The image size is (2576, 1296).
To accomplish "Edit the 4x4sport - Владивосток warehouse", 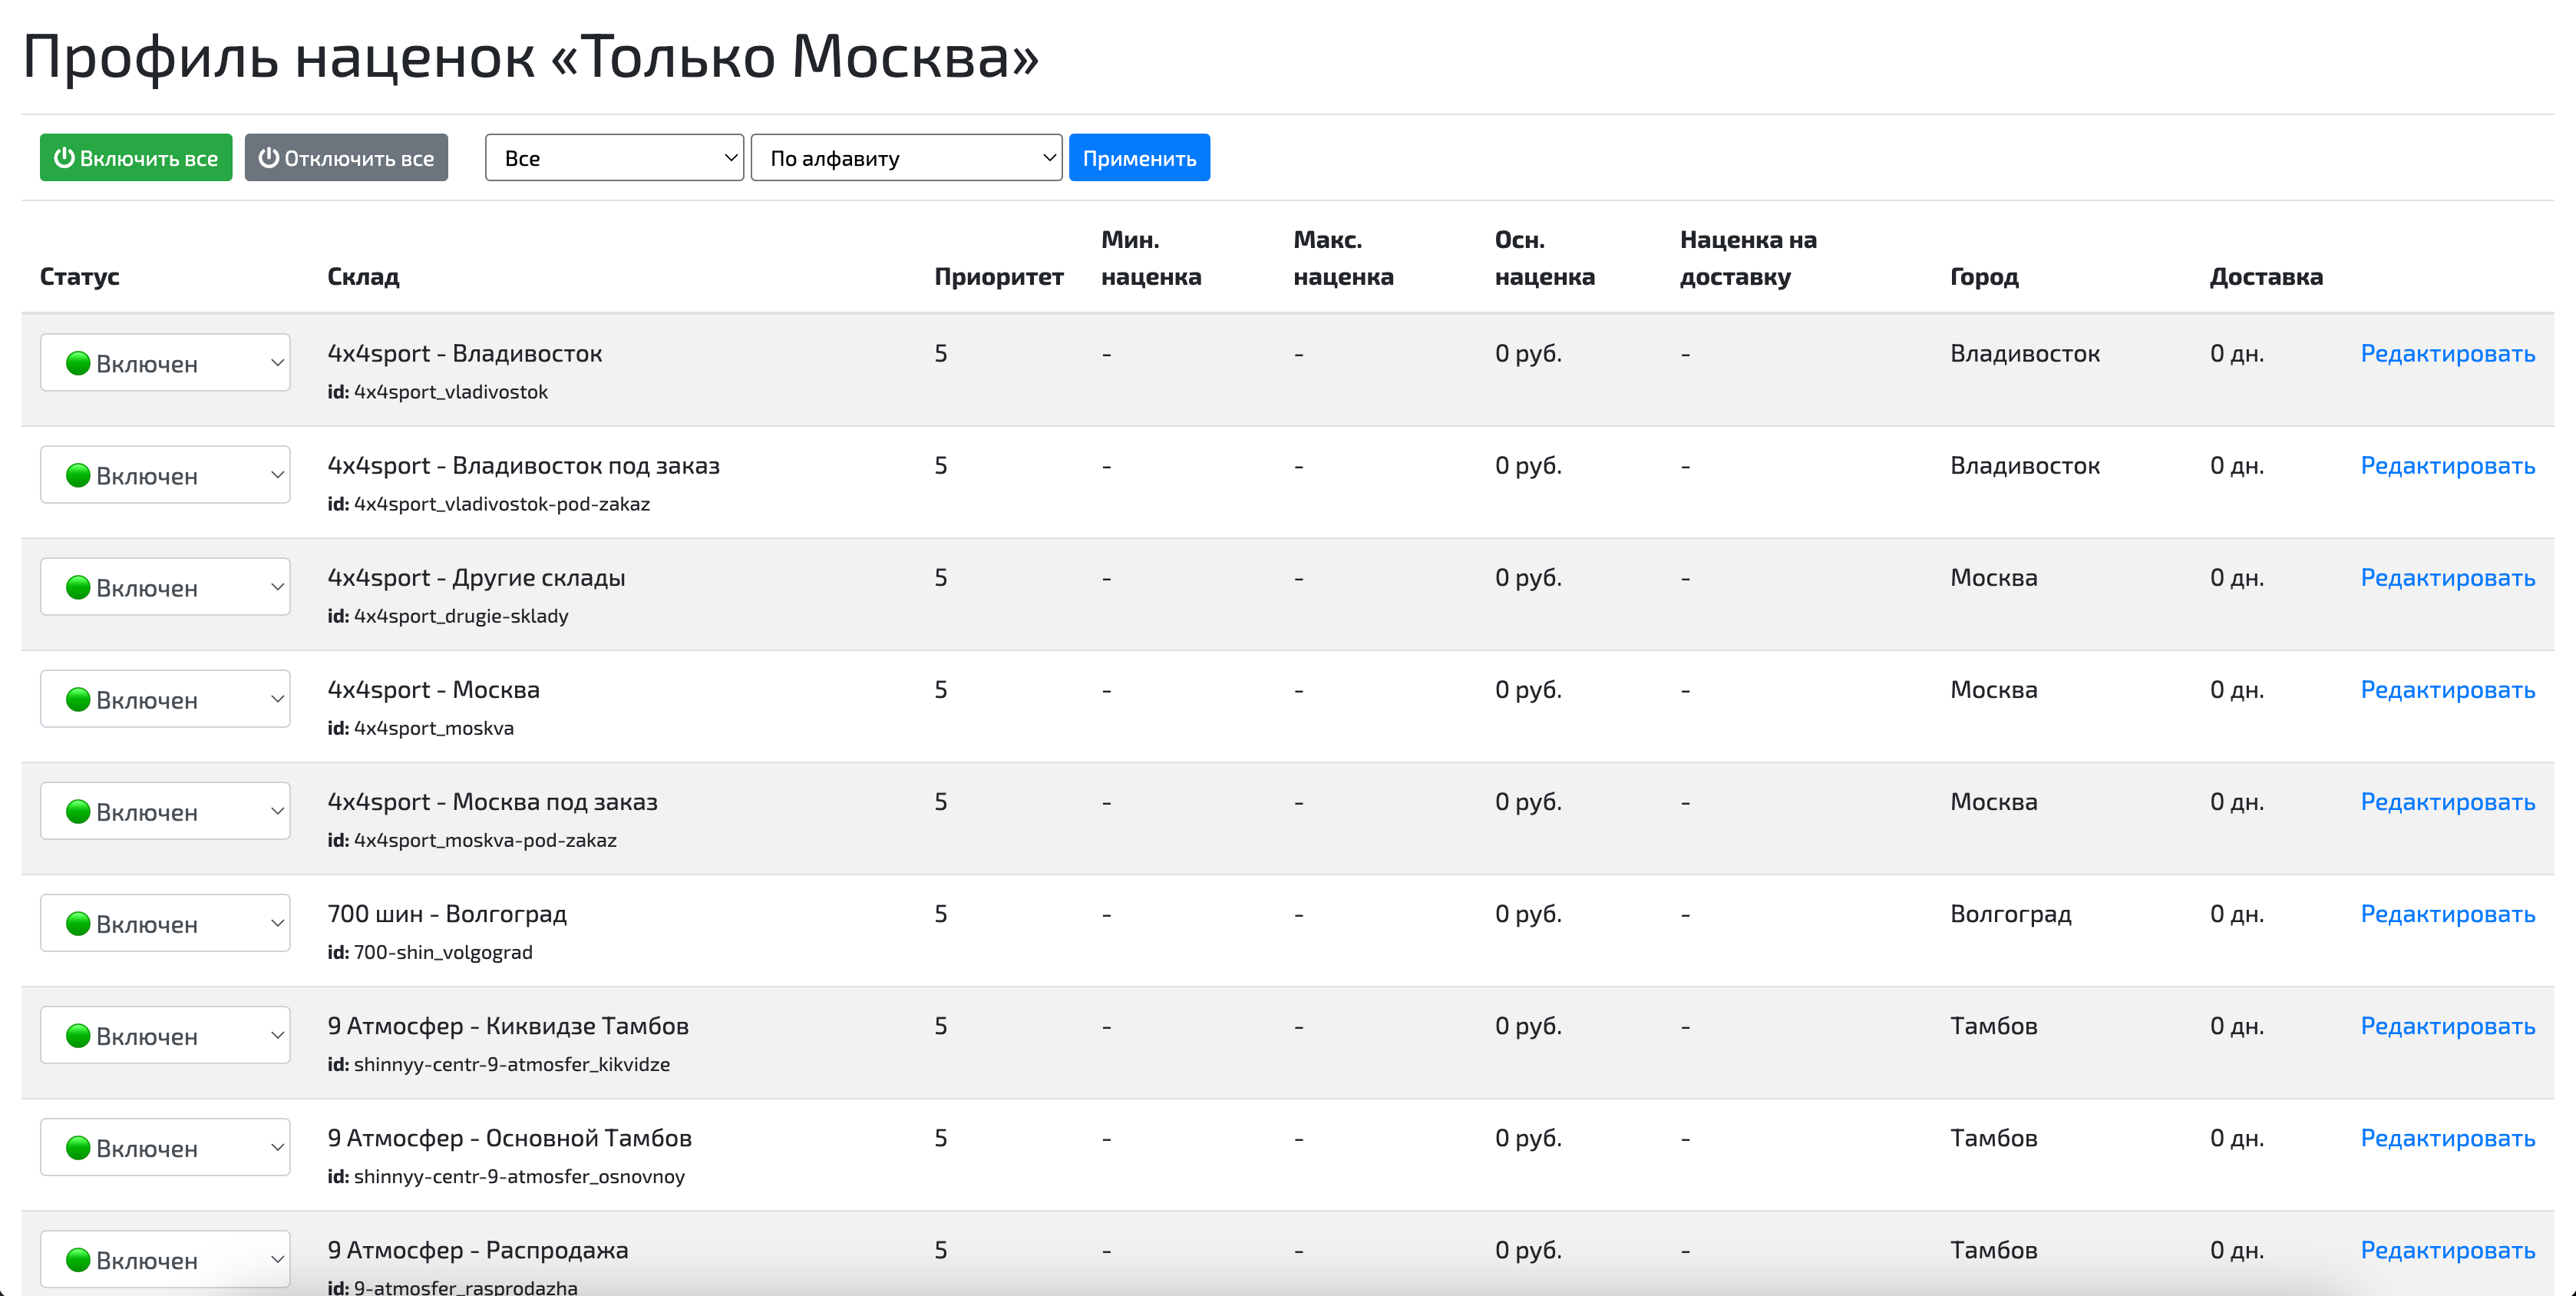I will (2447, 353).
